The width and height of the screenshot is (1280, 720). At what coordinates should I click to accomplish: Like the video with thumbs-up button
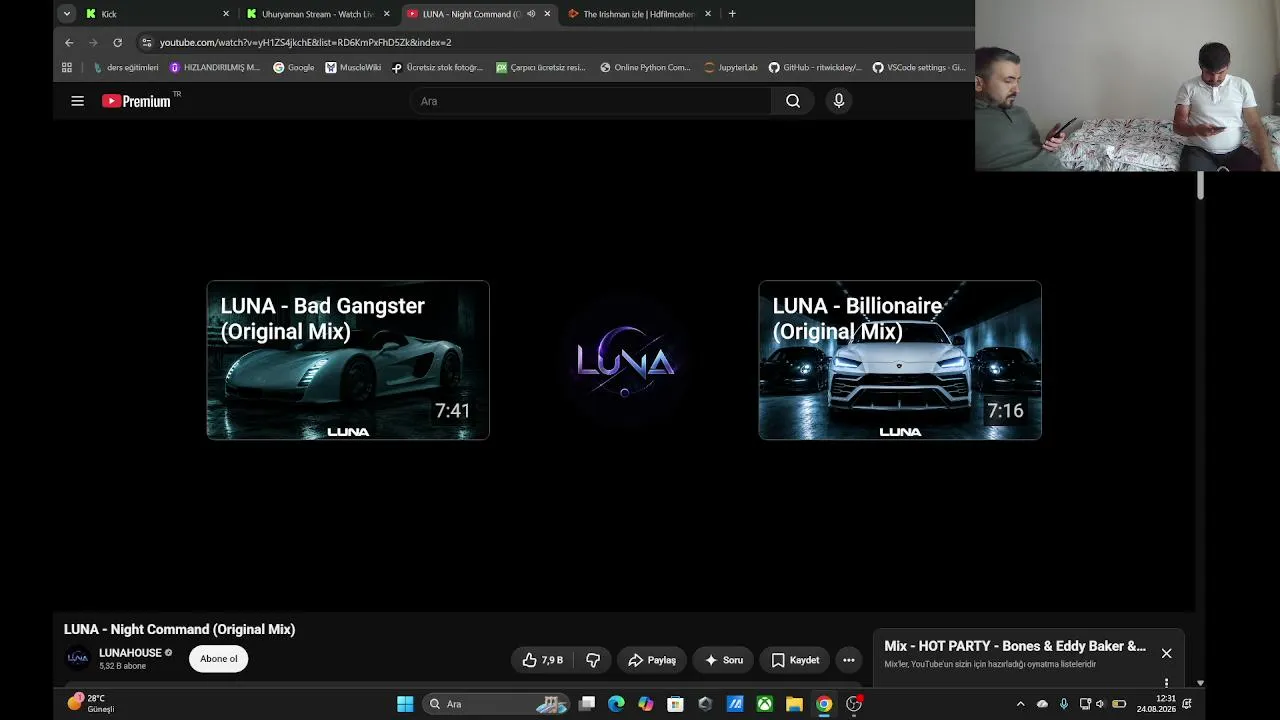(x=543, y=660)
